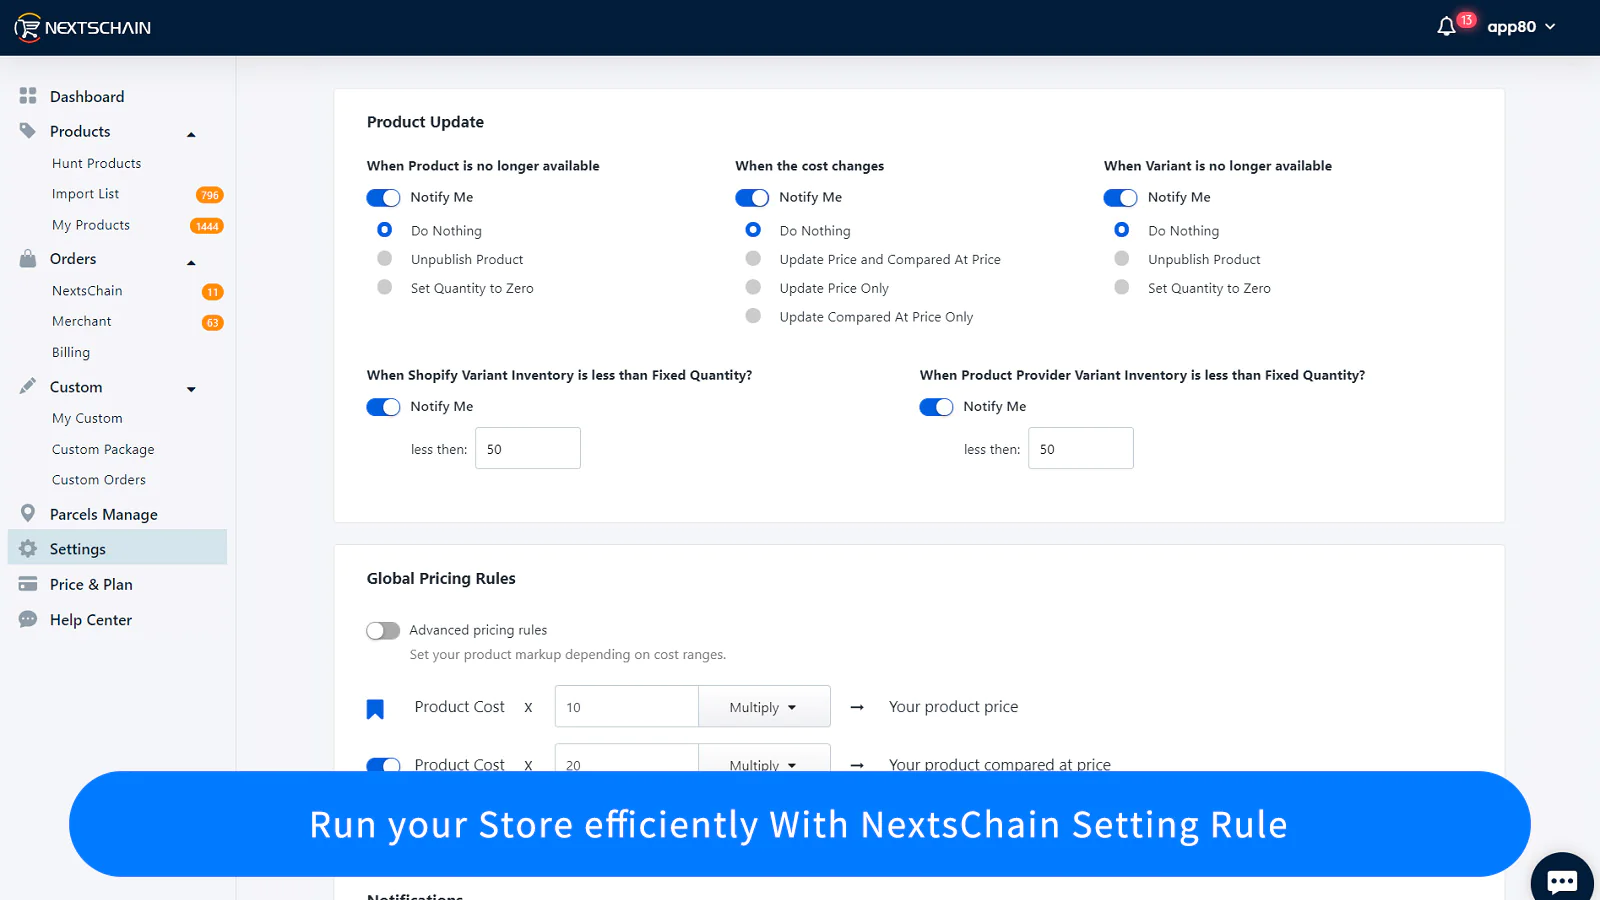
Task: Select Unpublish Product under product unavailable
Action: pos(385,259)
